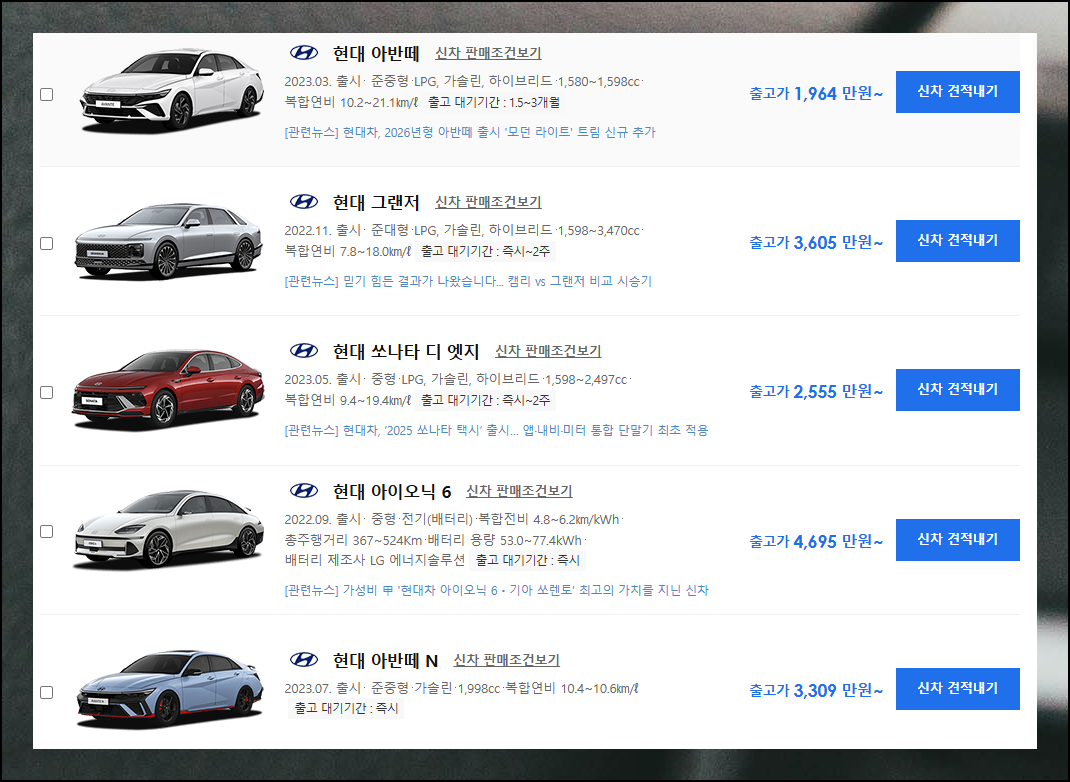Open the blue 아반떼 N car image

point(169,689)
